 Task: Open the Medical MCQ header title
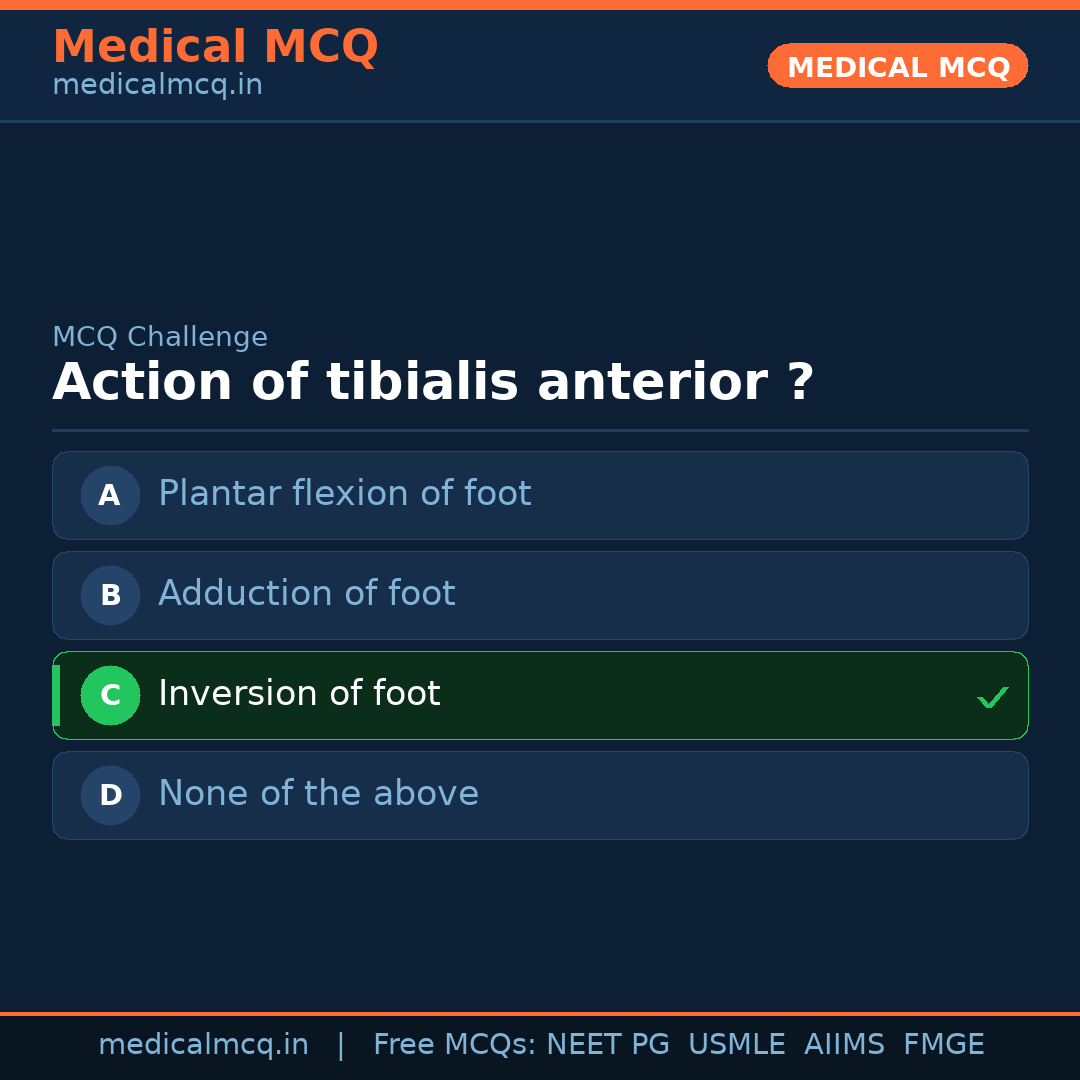(x=215, y=47)
